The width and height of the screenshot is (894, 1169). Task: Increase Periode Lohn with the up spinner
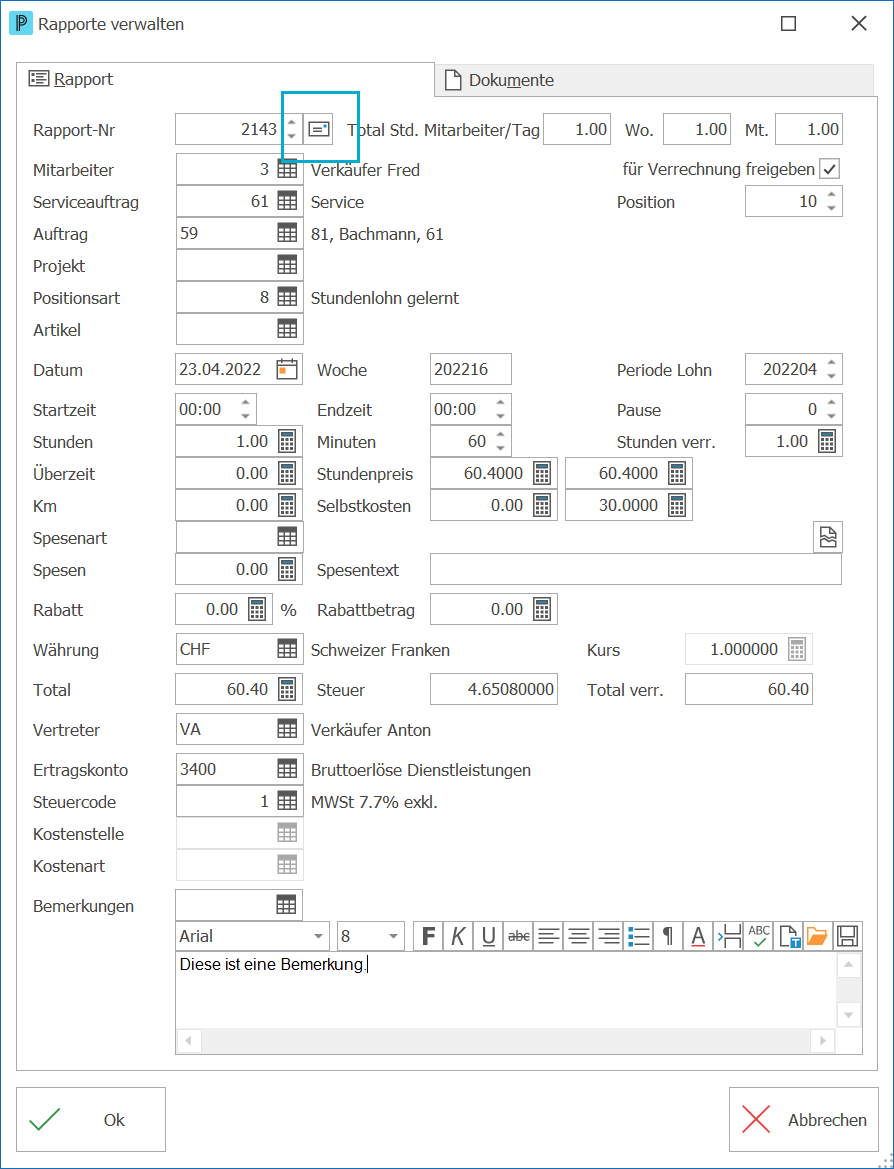coord(831,363)
